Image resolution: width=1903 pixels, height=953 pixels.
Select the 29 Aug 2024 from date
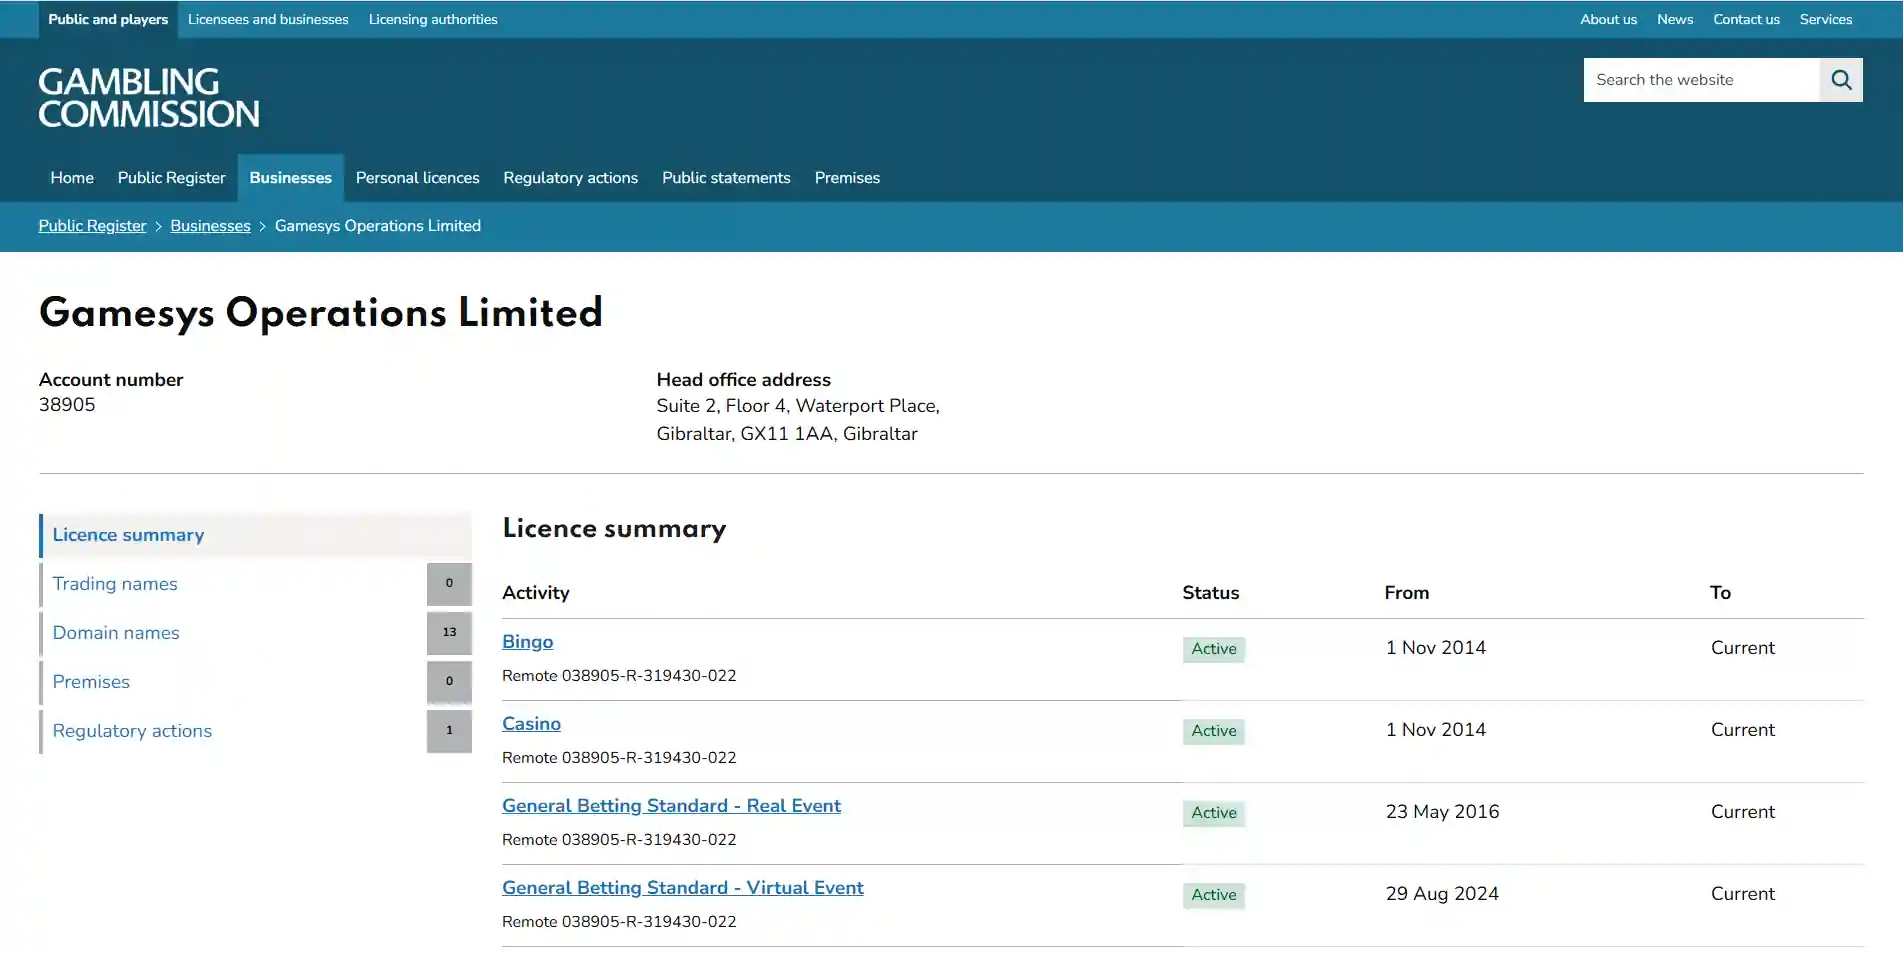click(1442, 894)
